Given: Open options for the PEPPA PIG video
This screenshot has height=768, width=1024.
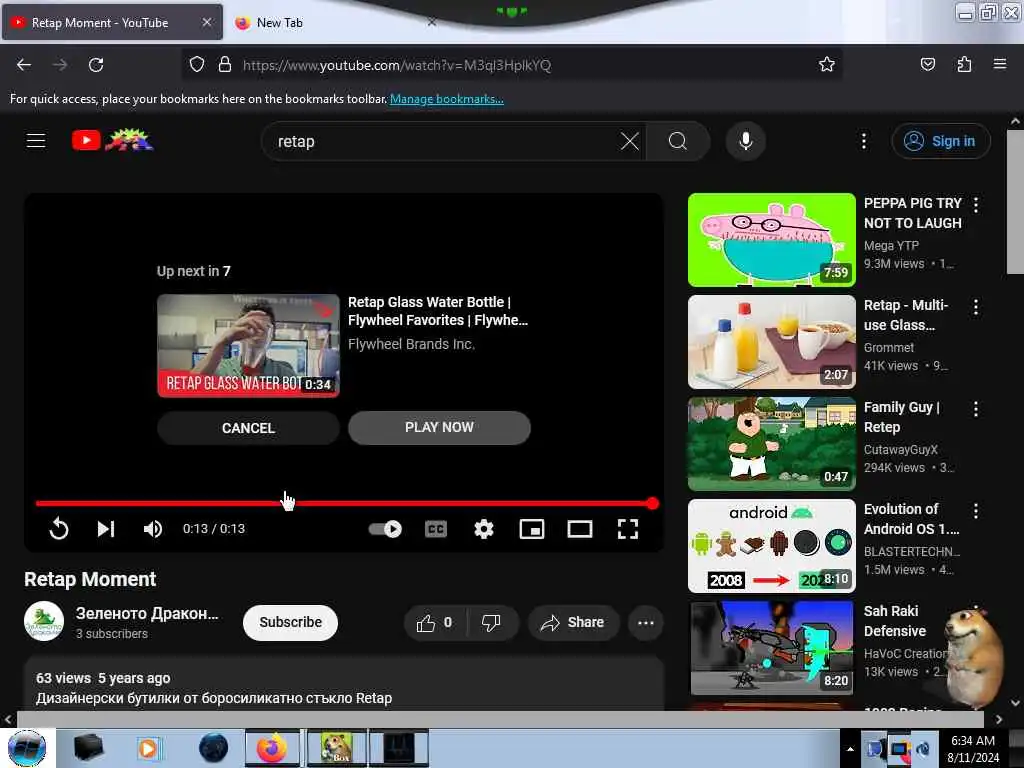Looking at the screenshot, I should pyautogui.click(x=976, y=205).
